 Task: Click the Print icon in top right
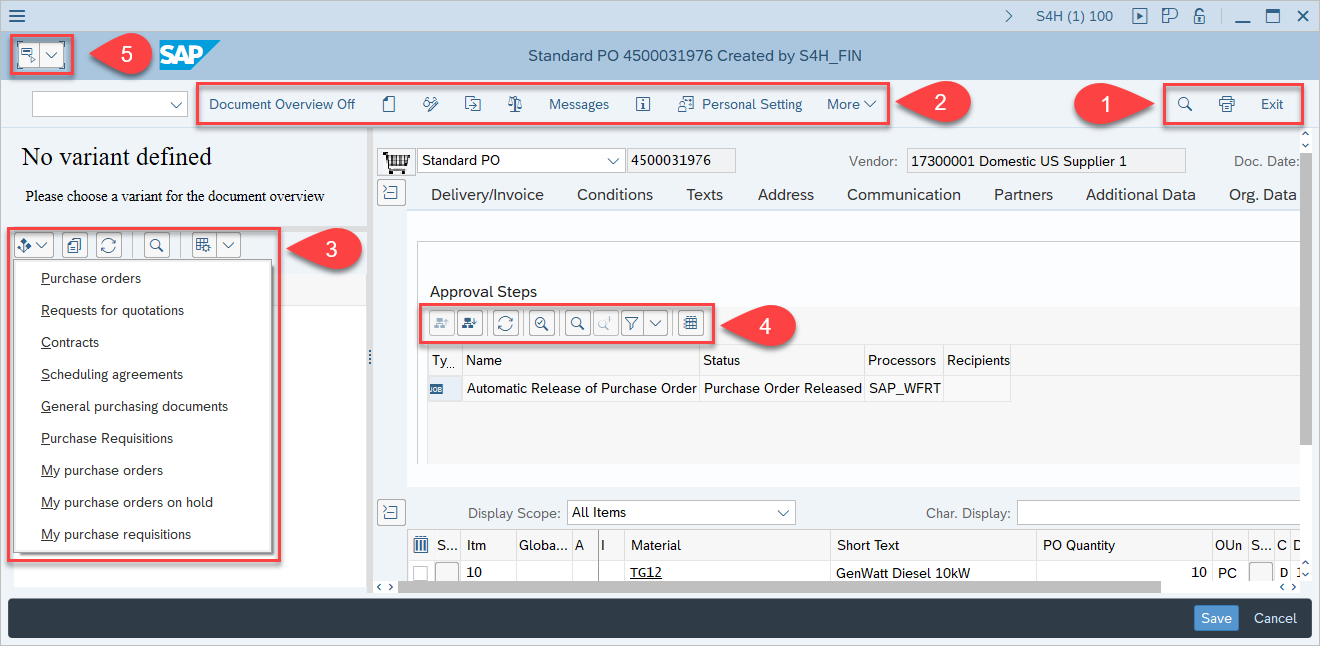[1227, 104]
